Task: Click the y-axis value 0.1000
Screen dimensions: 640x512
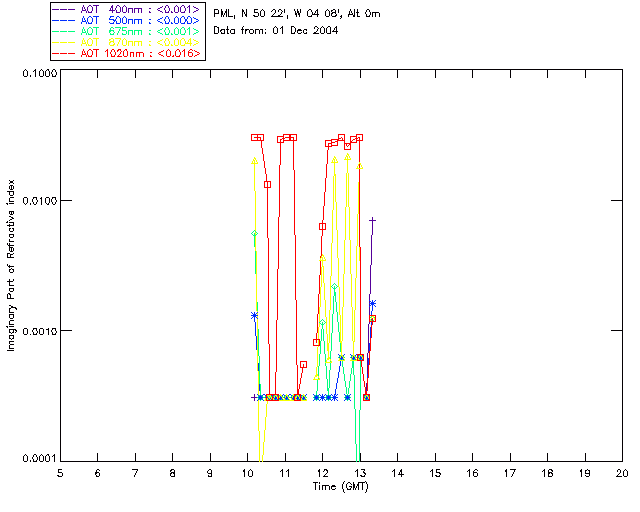Action: (40, 73)
